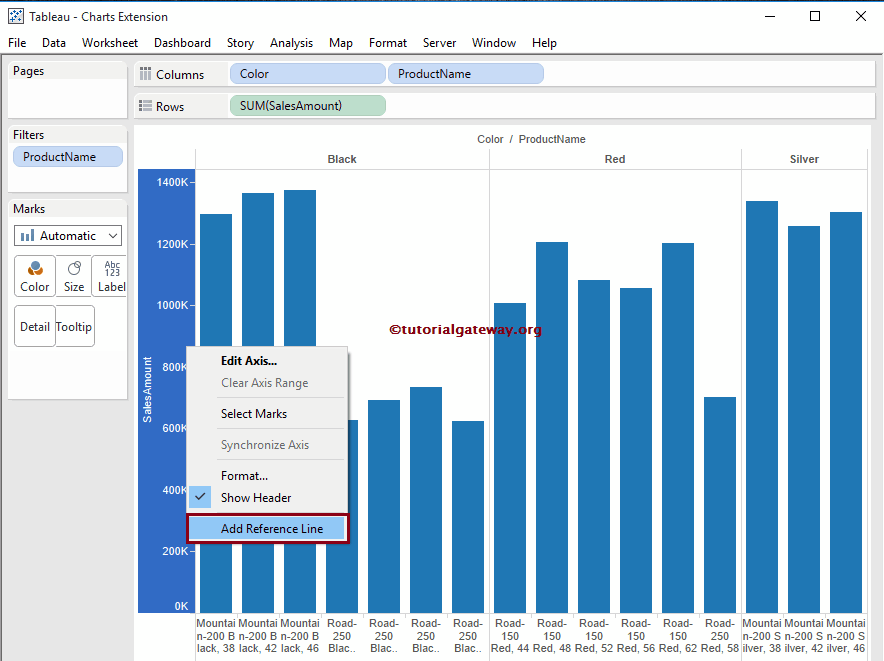Viewport: 884px width, 661px height.
Task: Click the Tableau logo icon in title bar
Action: pyautogui.click(x=14, y=16)
